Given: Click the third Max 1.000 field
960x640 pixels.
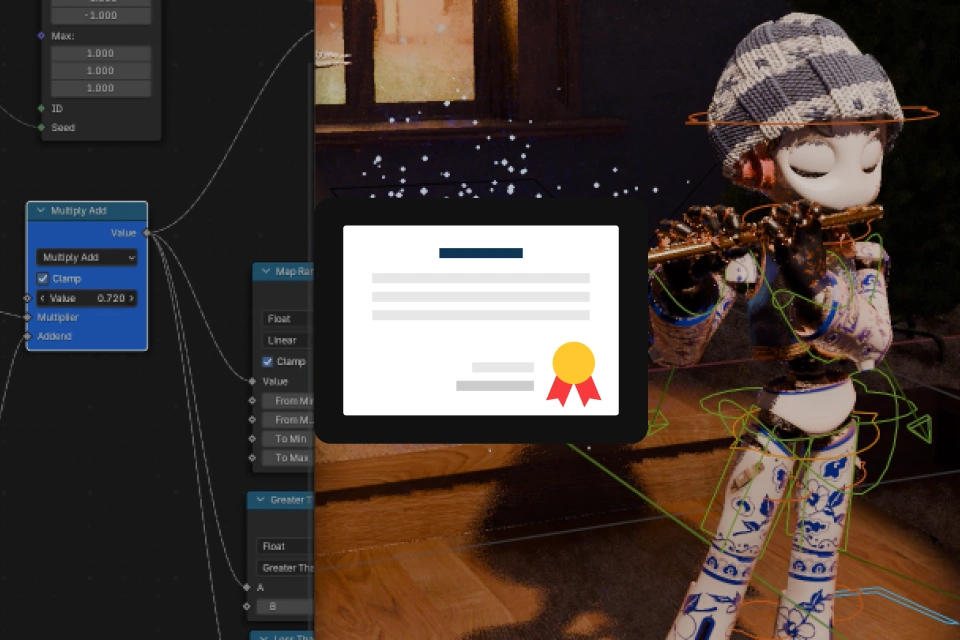Looking at the screenshot, I should click(x=100, y=88).
